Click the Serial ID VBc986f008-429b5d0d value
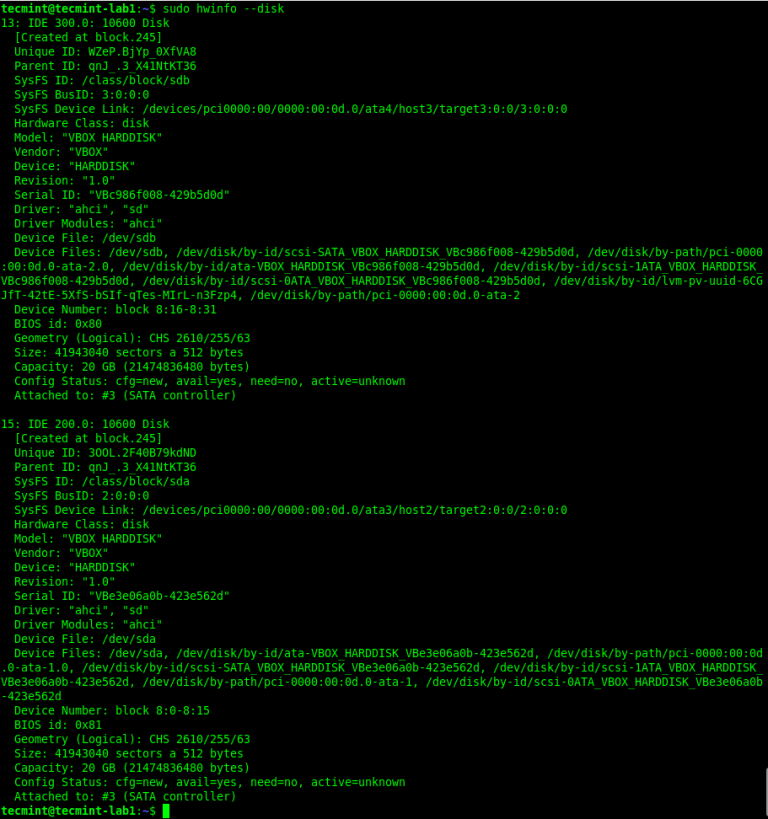768x819 pixels. 159,195
